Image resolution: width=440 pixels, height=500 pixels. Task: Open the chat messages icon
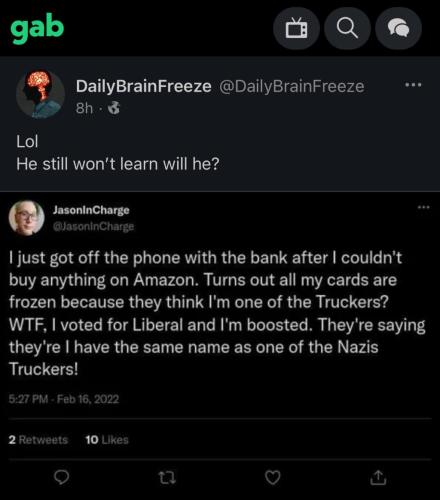coord(398,29)
